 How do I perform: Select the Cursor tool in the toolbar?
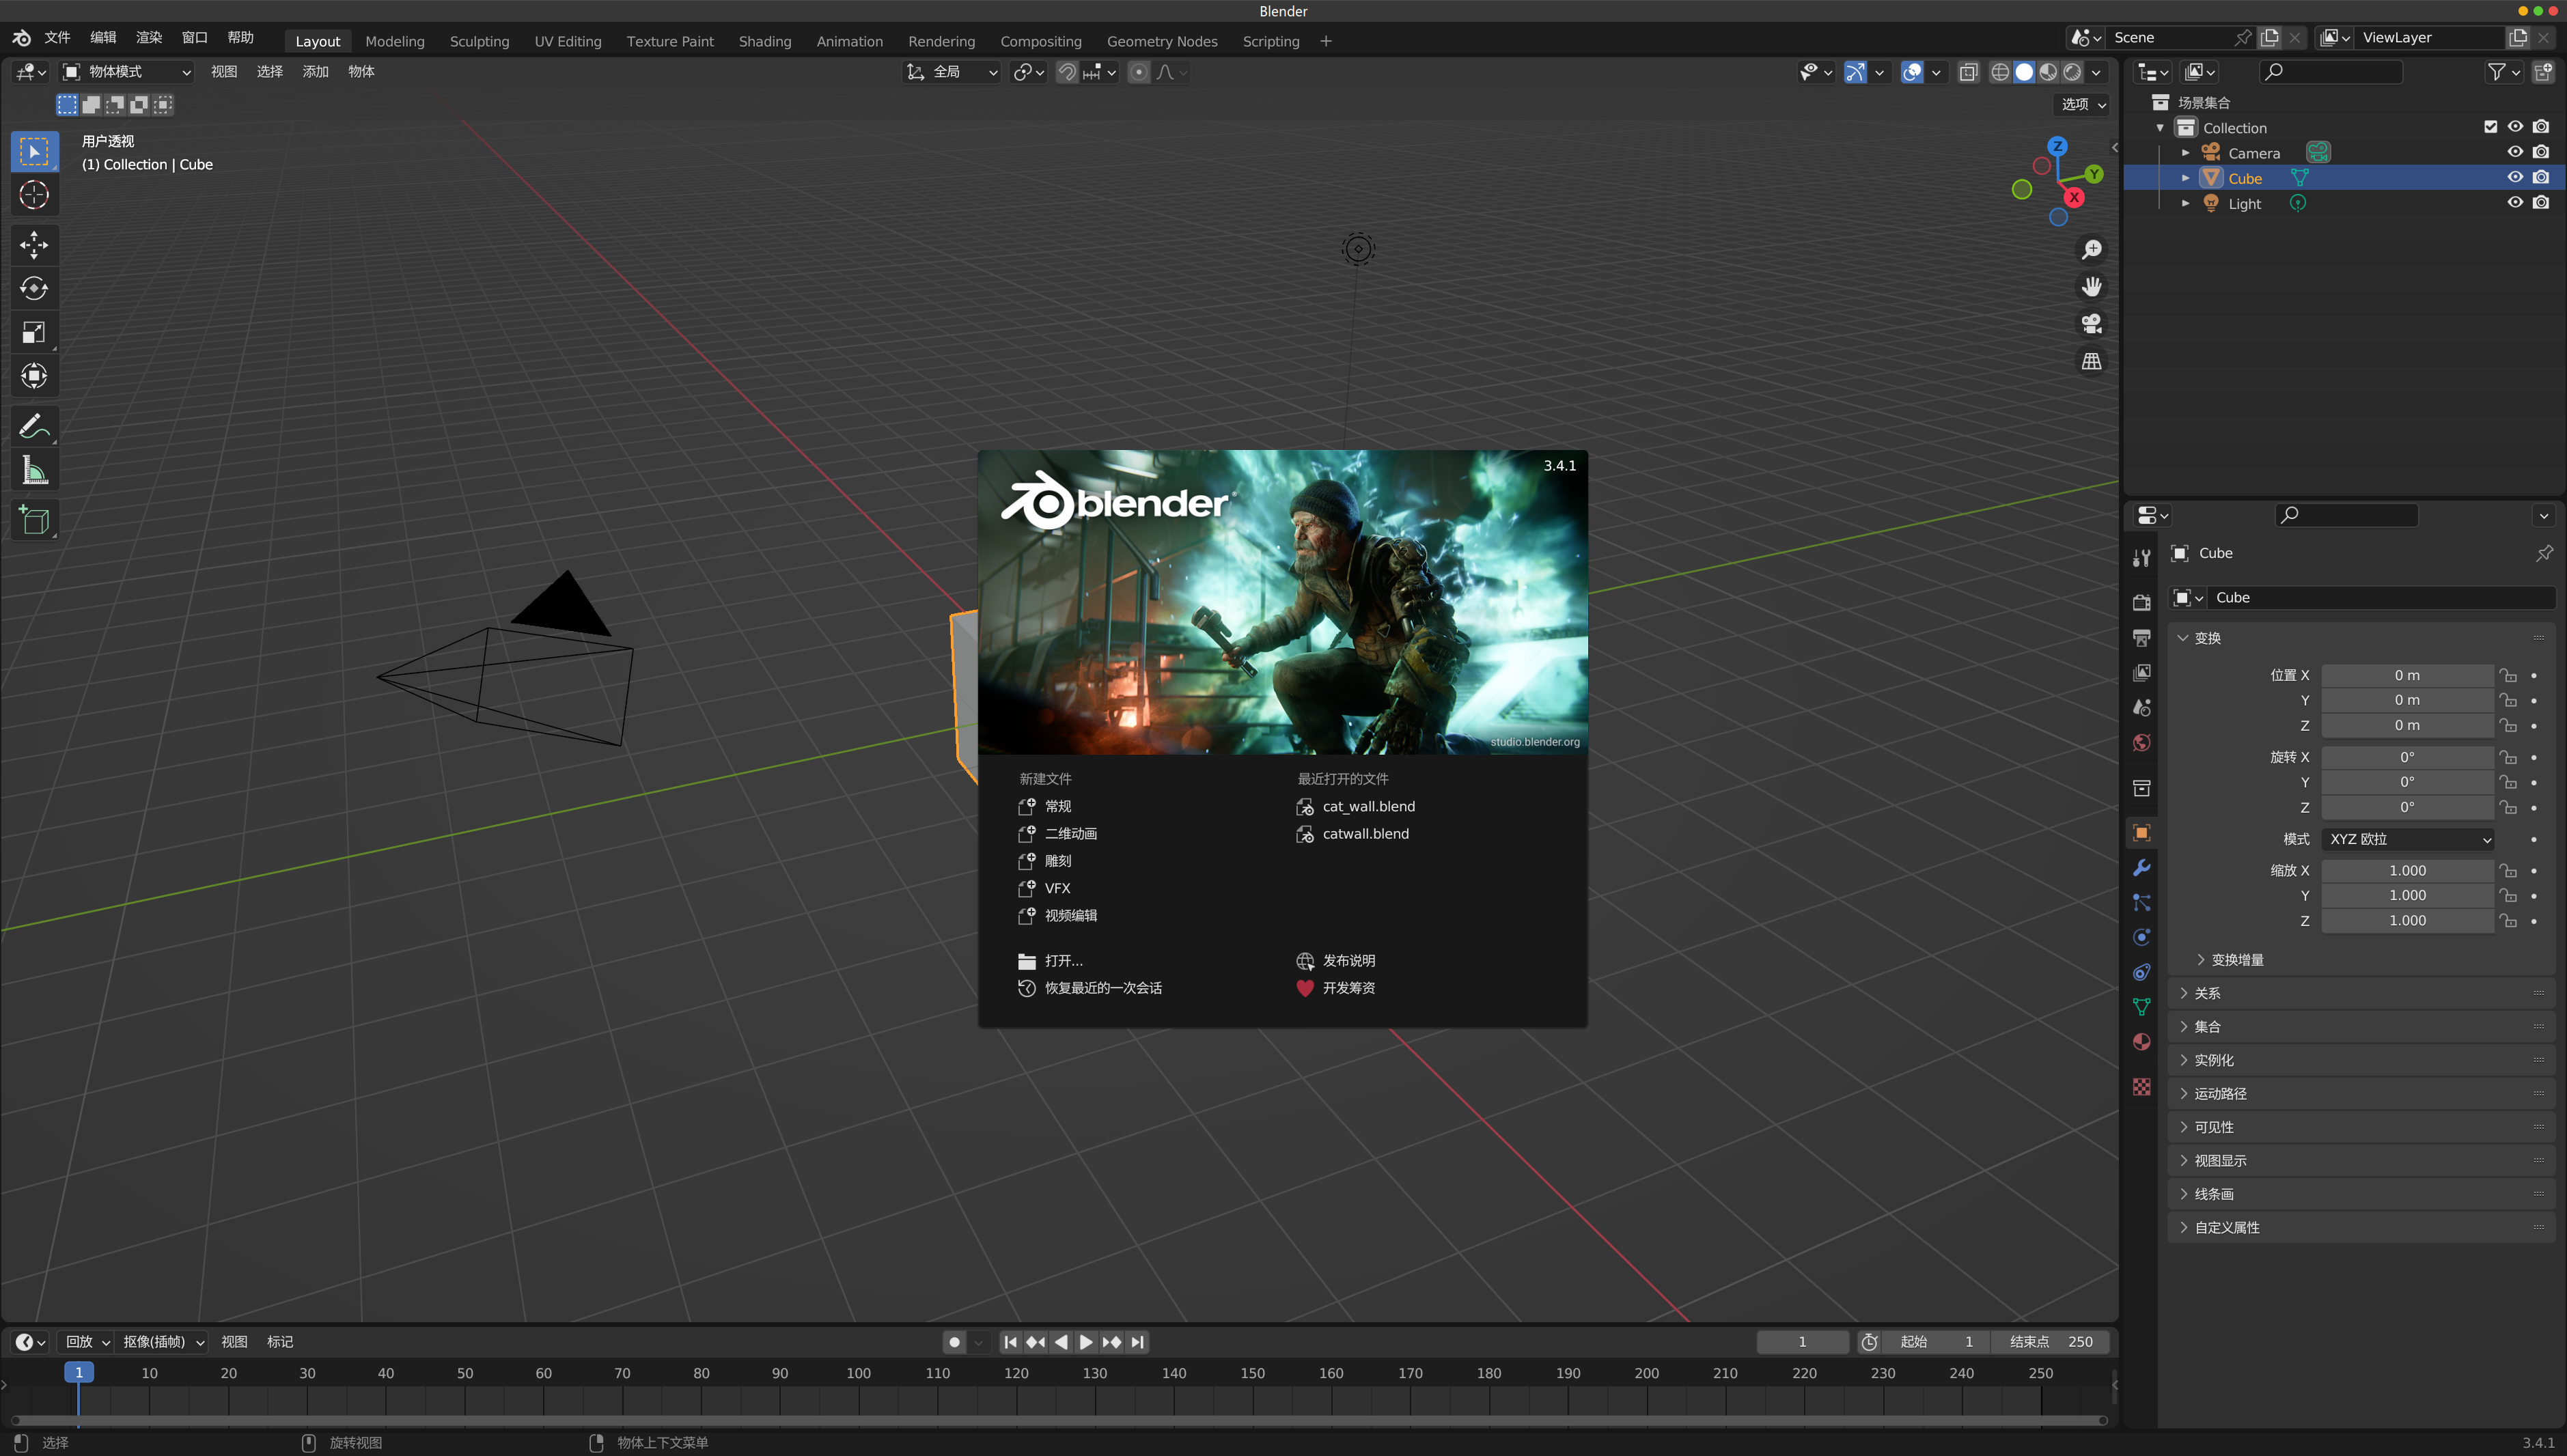click(x=34, y=195)
